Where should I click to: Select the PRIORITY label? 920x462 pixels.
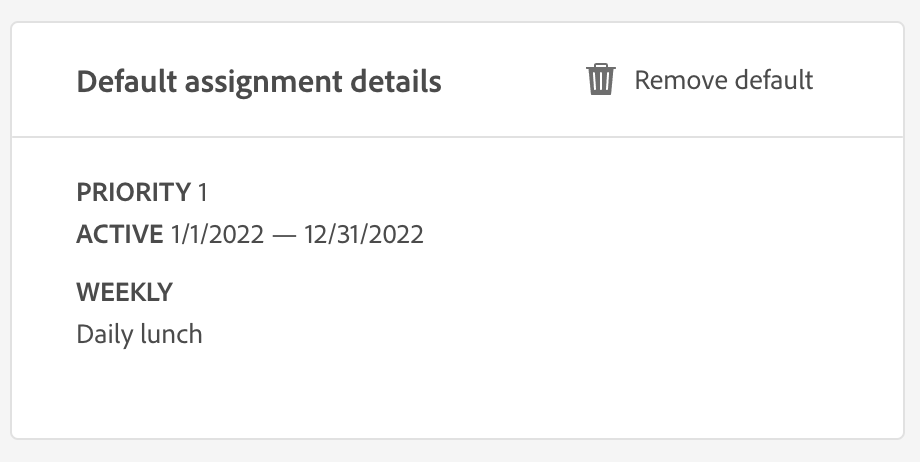coord(133,191)
